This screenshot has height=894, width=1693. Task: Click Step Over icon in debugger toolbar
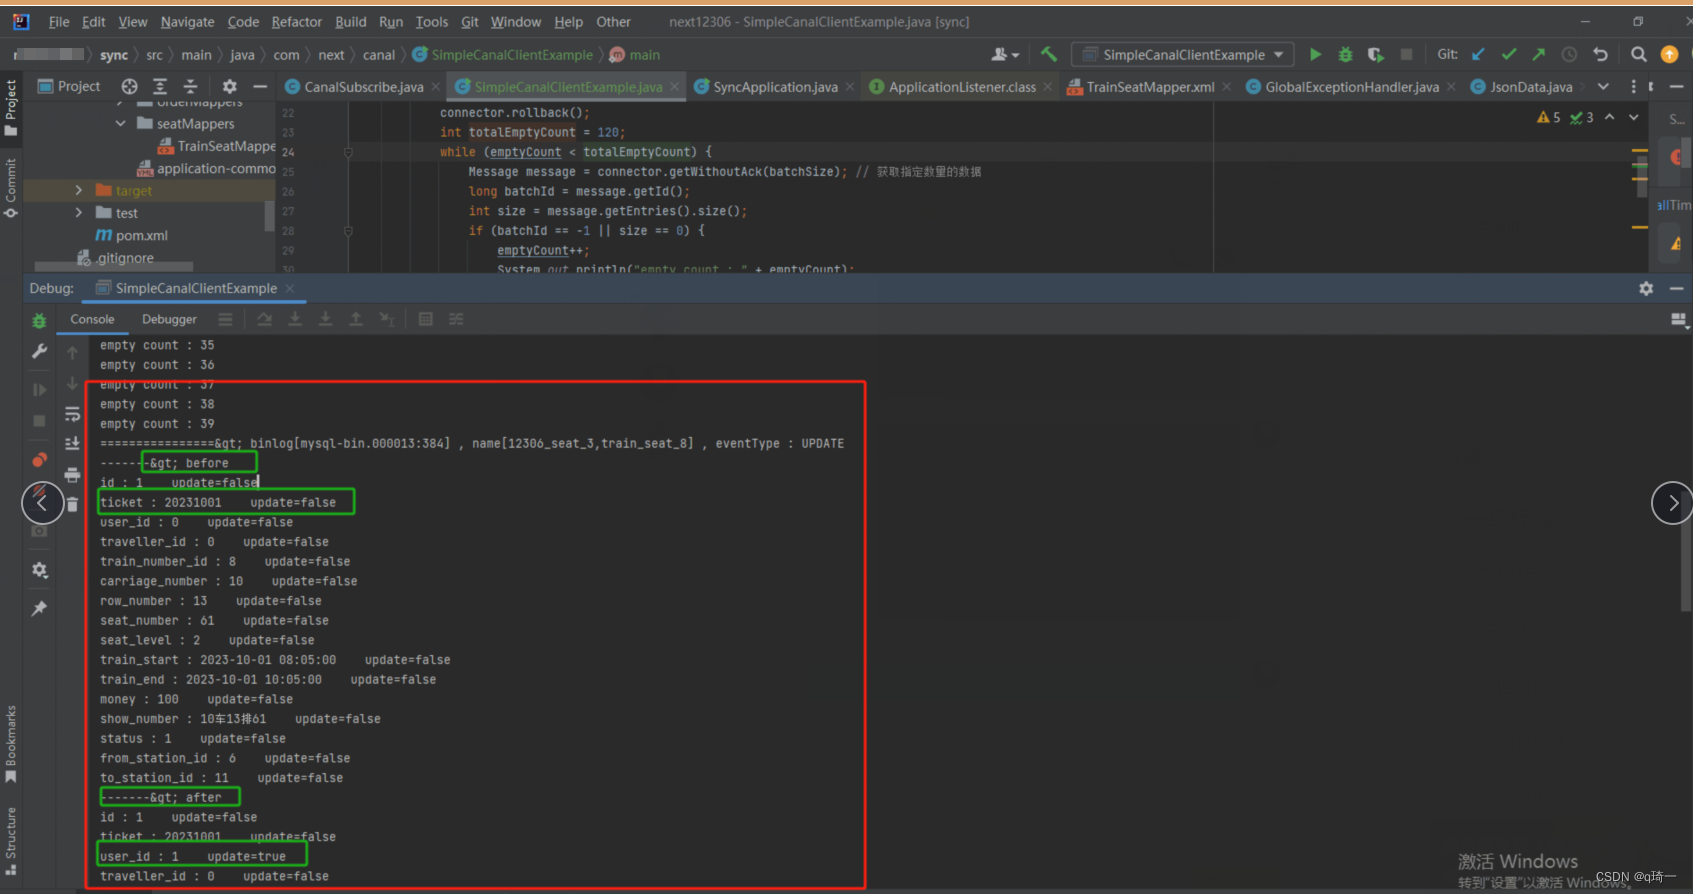(264, 319)
